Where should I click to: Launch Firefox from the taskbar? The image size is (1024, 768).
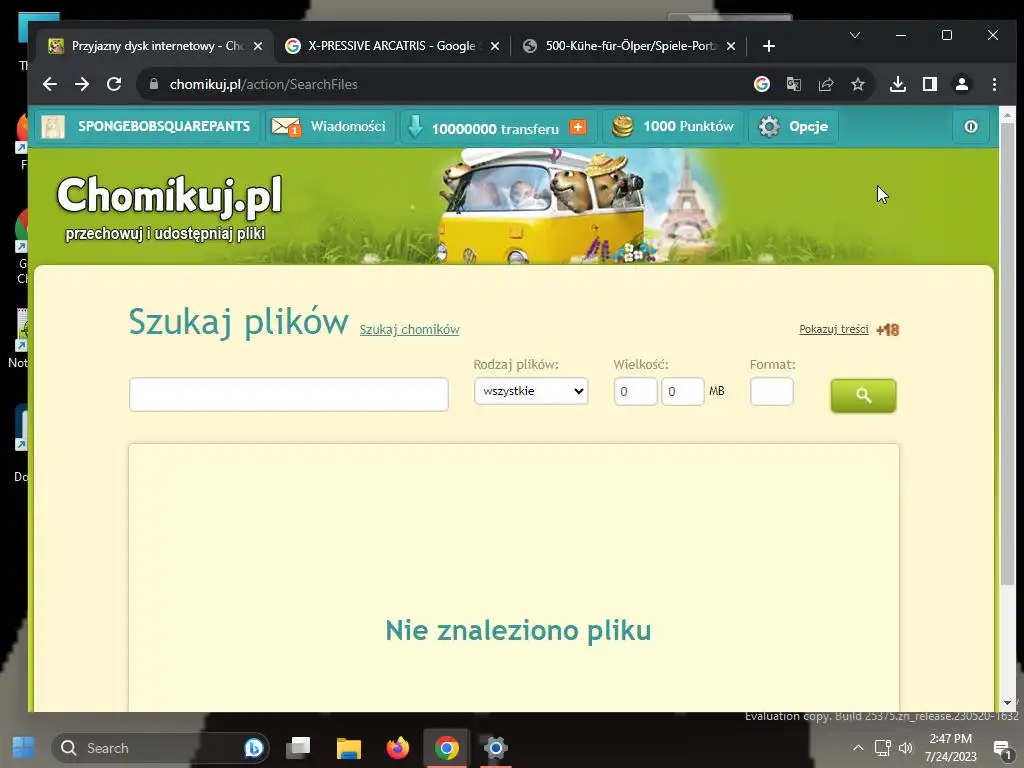[x=398, y=748]
